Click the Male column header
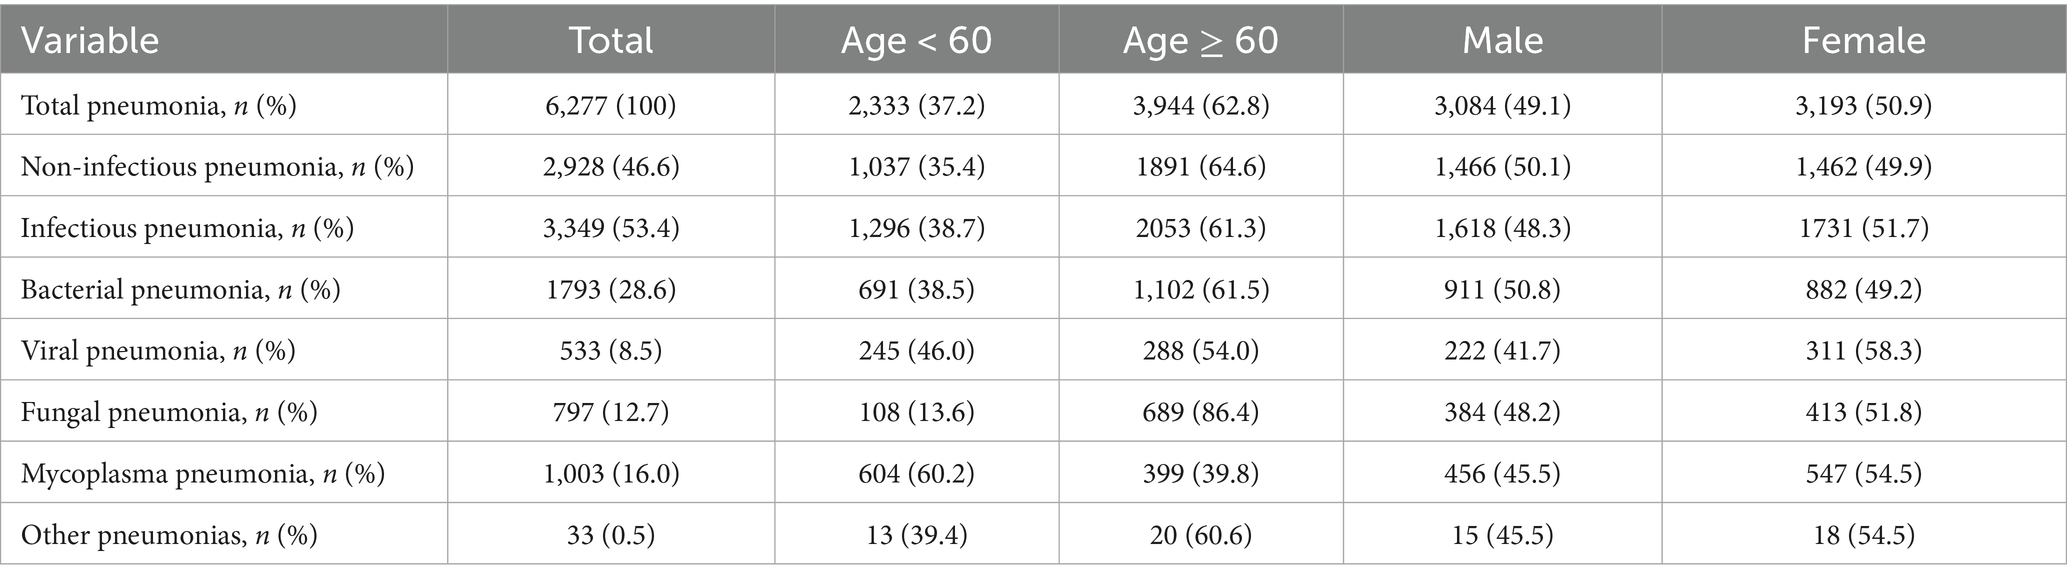2067x582 pixels. tap(1502, 40)
